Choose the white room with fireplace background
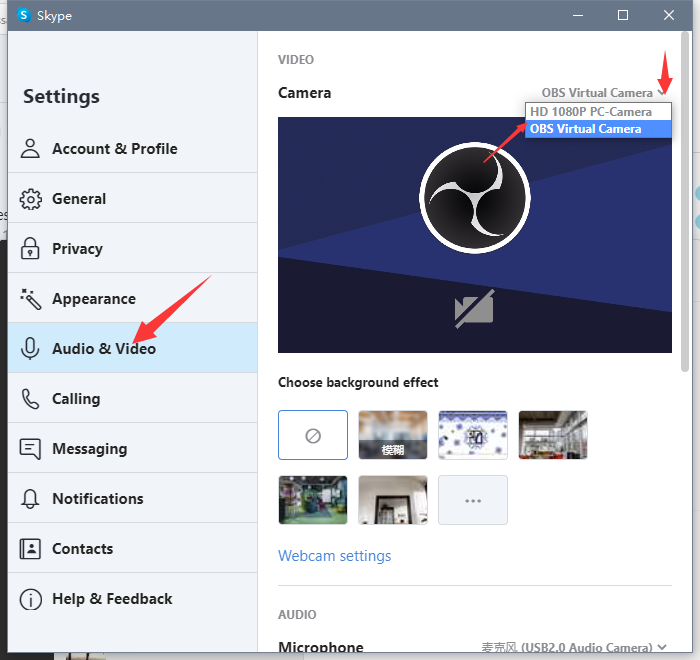Screen dimensions: 700x660 pyautogui.click(x=393, y=500)
